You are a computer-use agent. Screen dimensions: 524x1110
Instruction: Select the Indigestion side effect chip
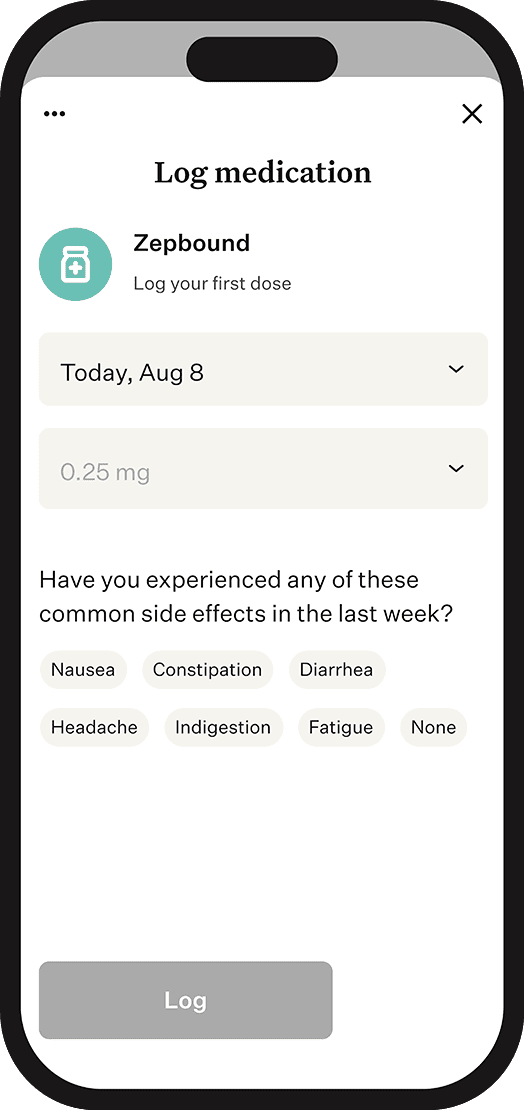(223, 727)
